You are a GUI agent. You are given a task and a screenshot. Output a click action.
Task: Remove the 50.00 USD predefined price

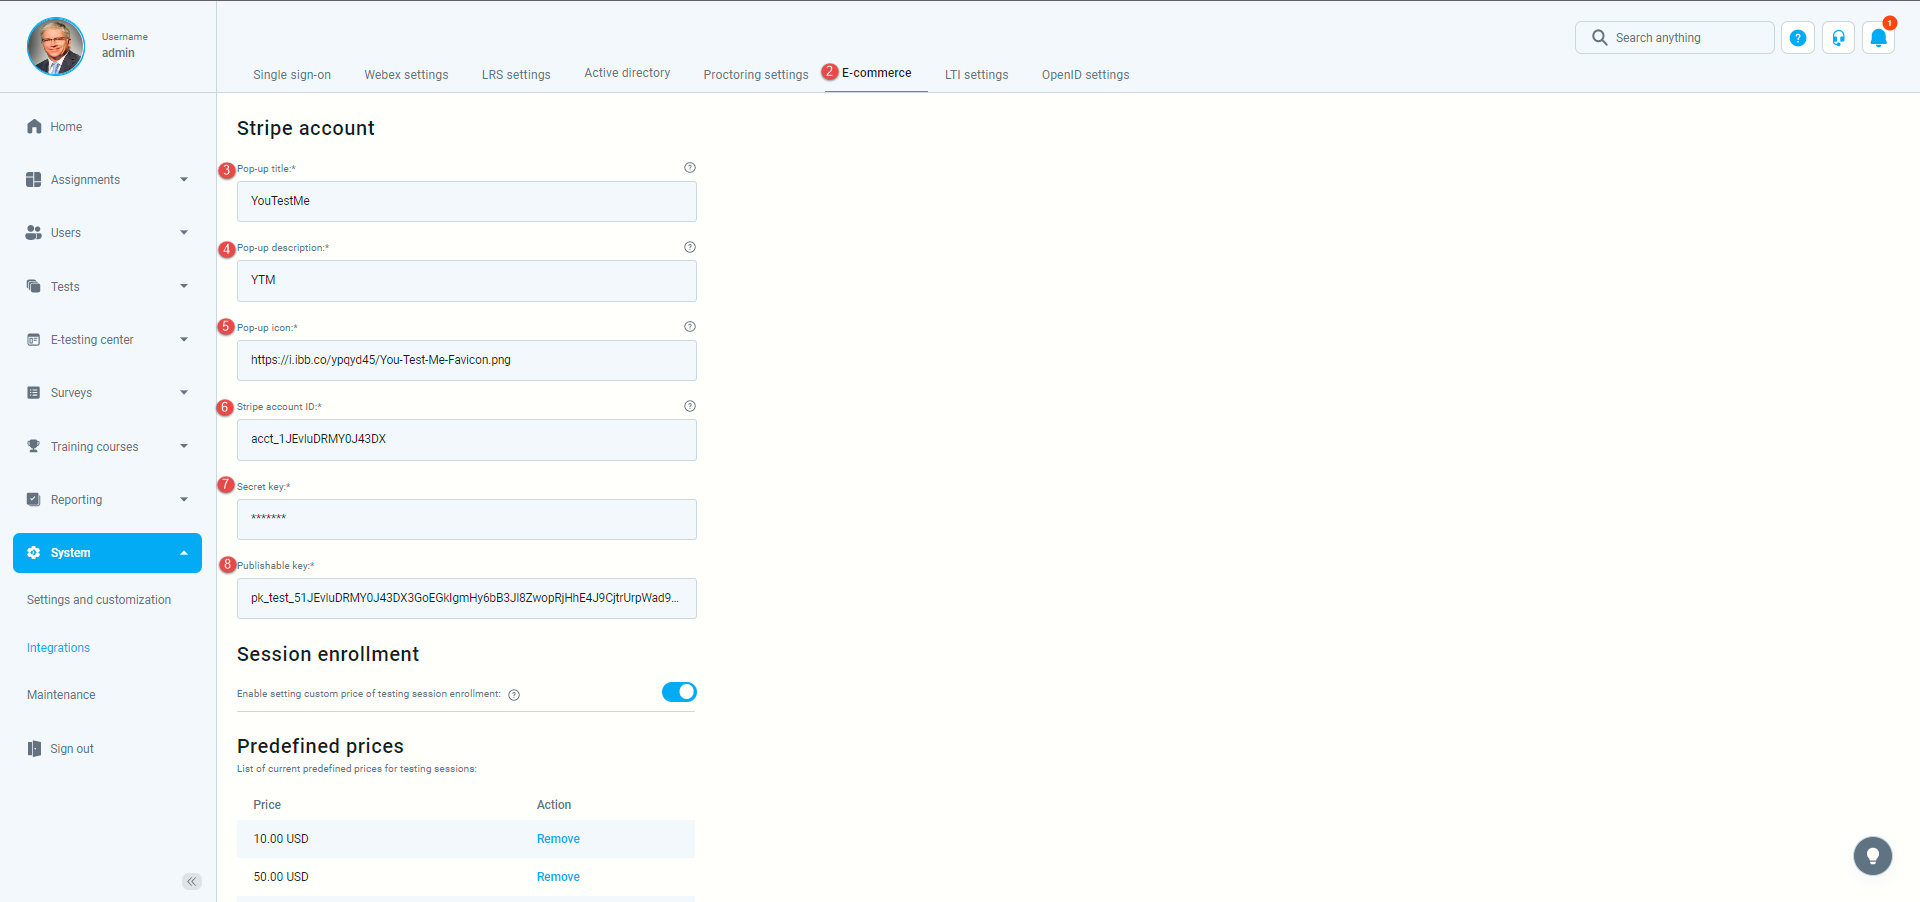558,877
